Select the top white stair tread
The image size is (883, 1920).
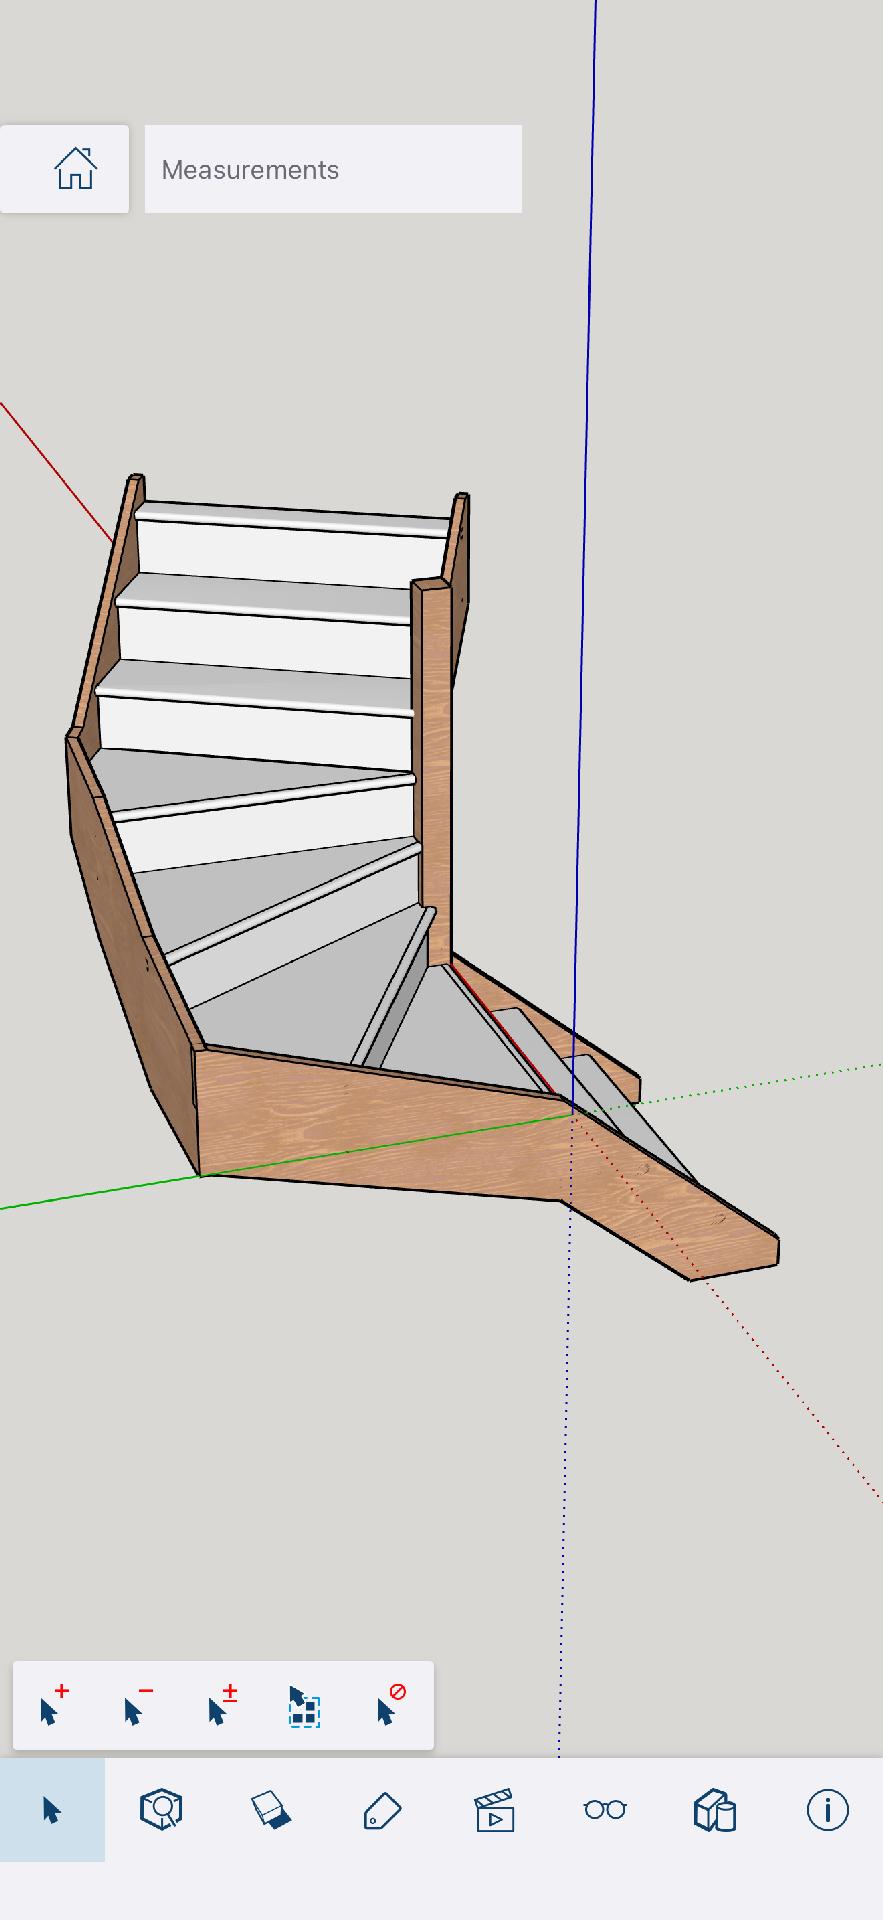290,520
